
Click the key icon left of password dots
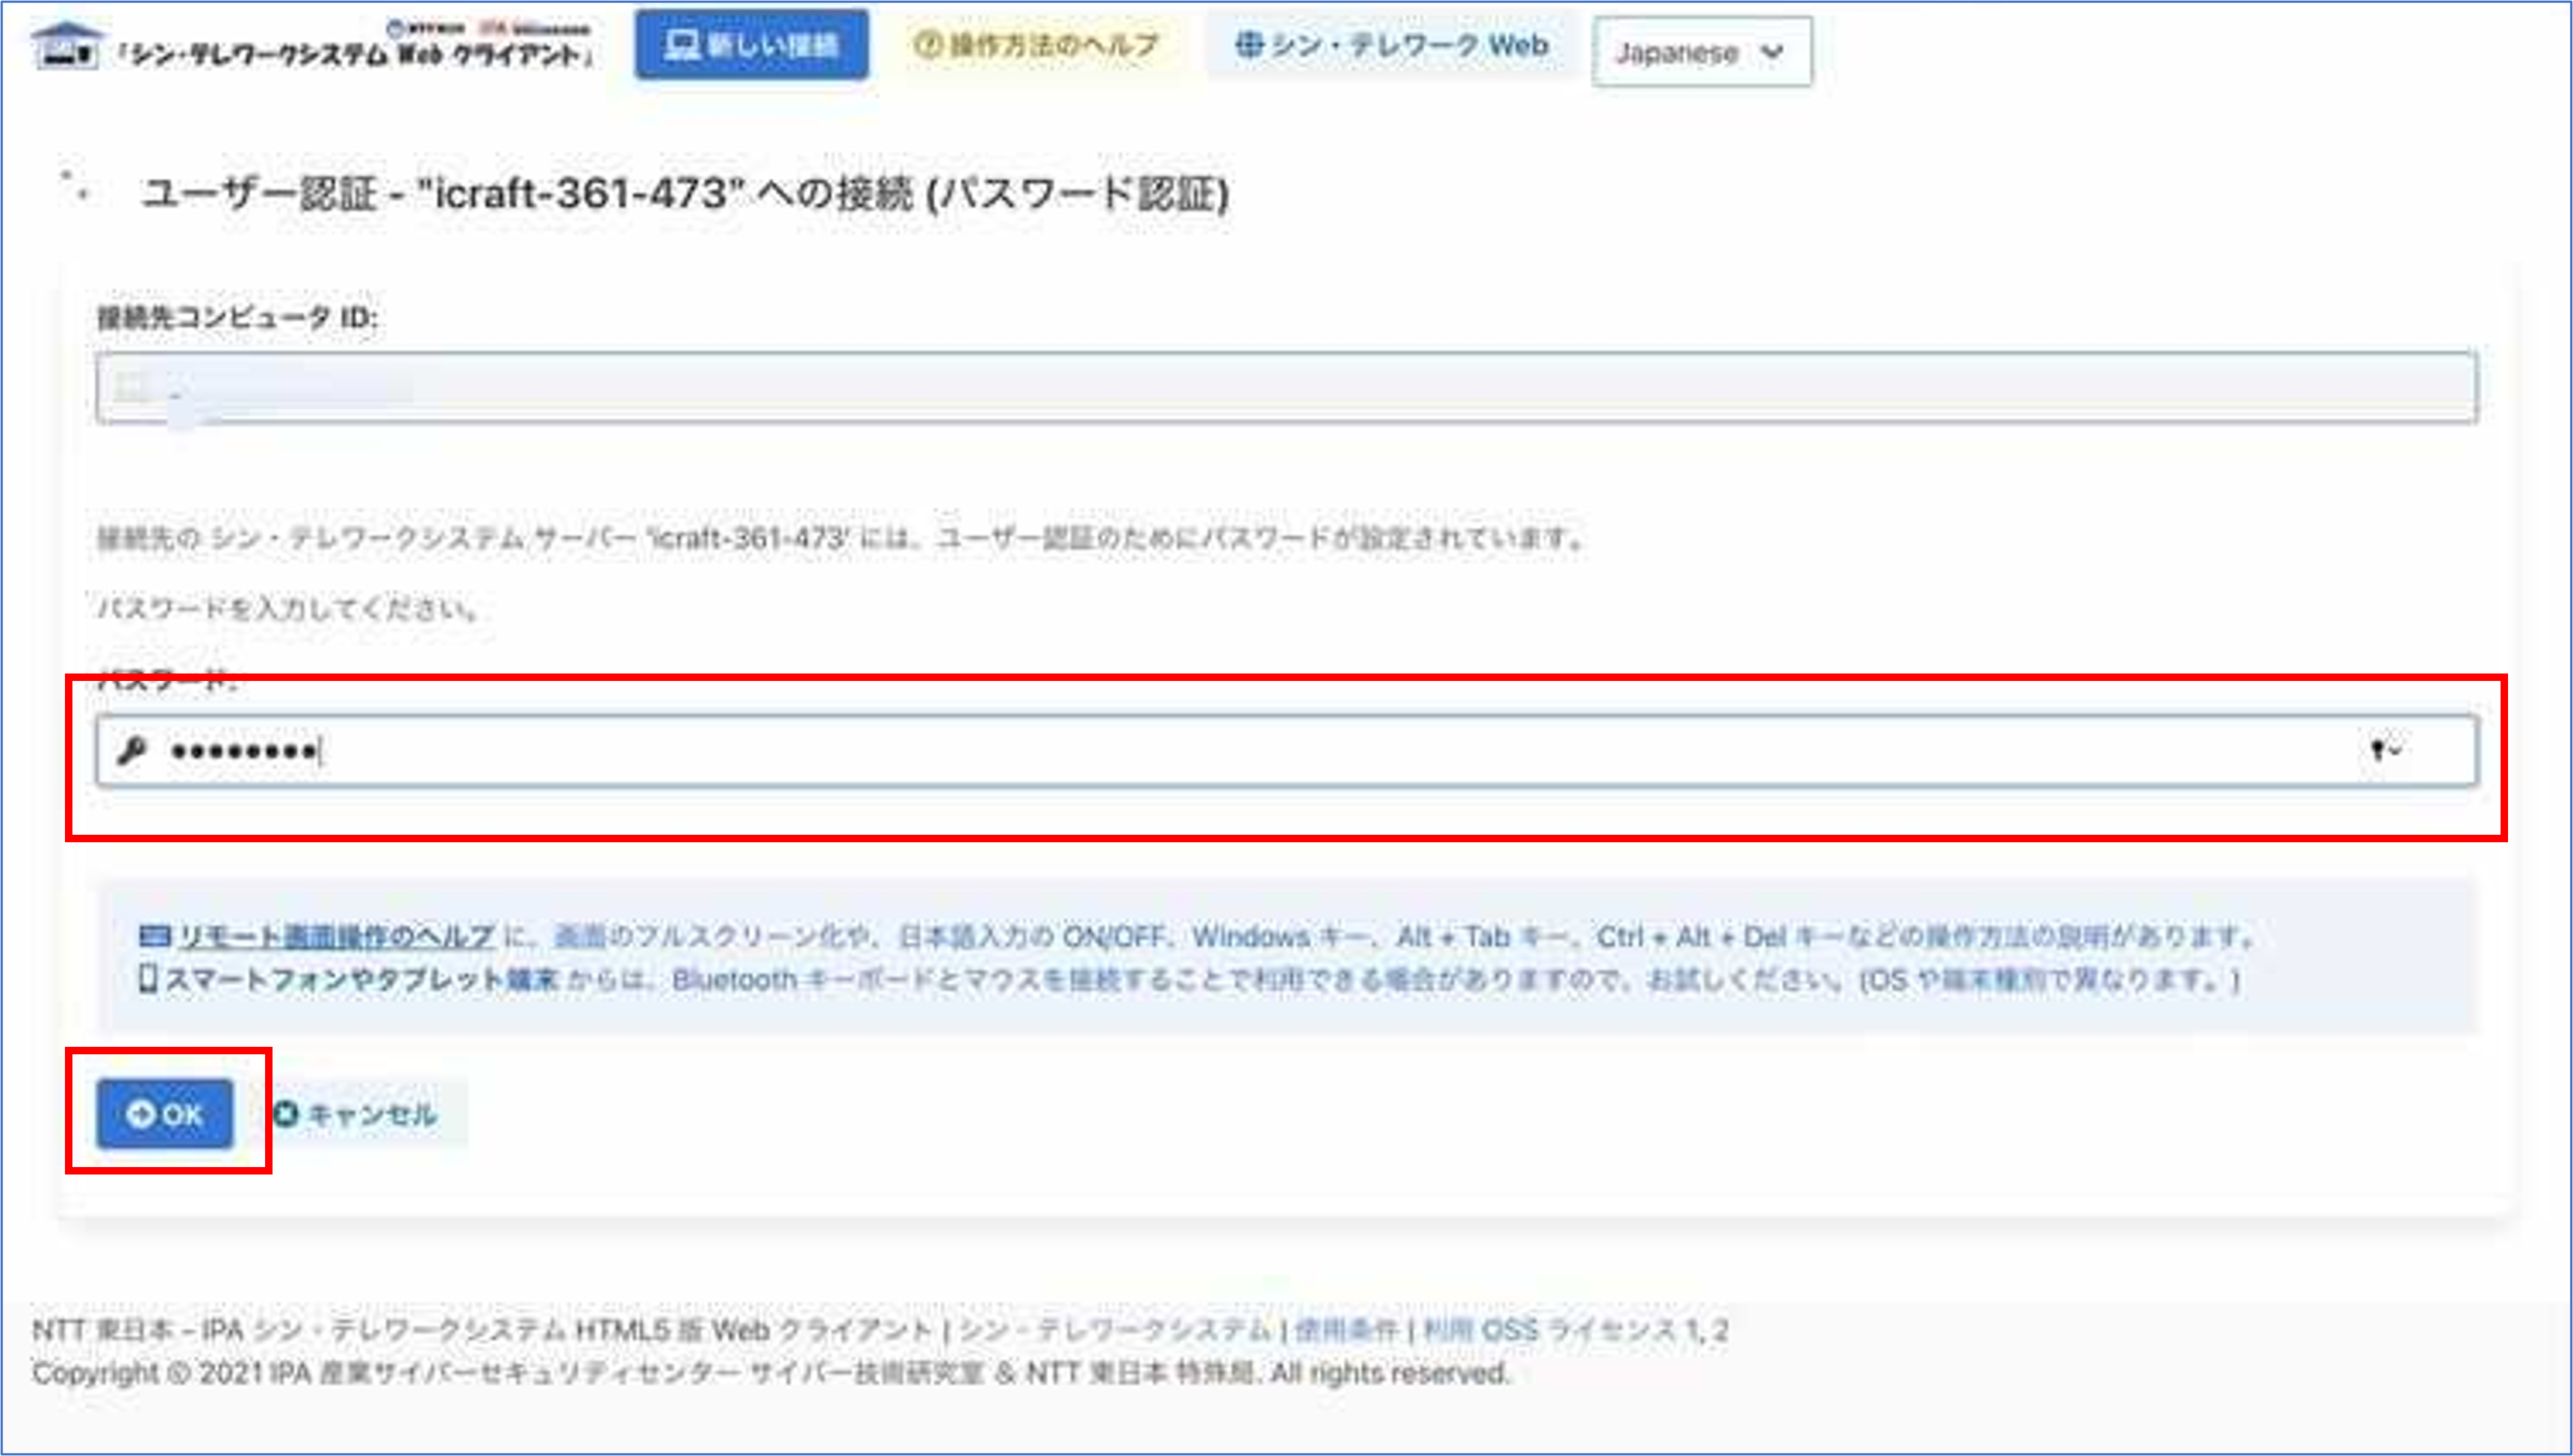pos(132,750)
